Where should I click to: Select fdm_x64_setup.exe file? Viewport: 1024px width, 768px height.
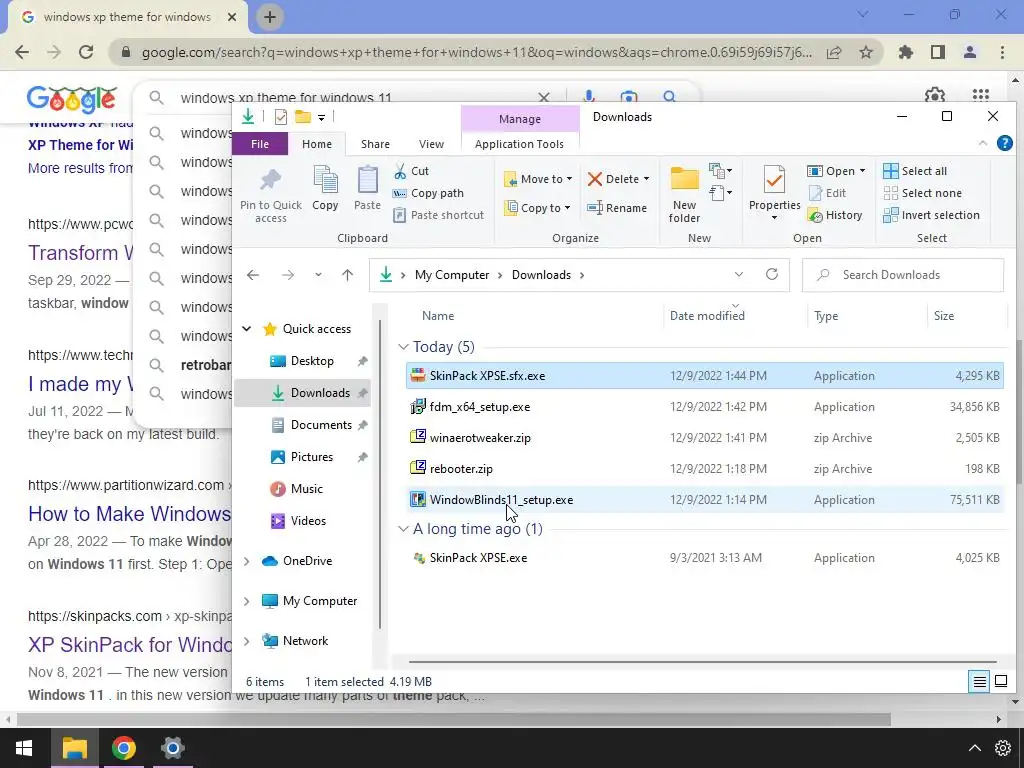[x=705, y=407]
